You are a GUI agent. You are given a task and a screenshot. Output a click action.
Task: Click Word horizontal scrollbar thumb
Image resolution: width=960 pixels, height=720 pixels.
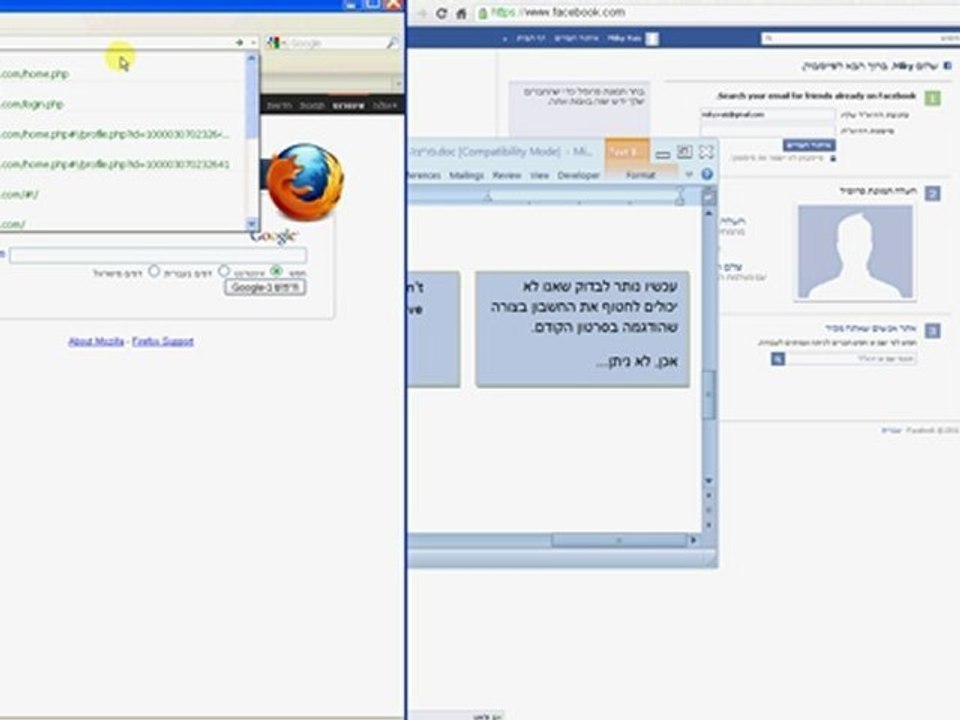[x=619, y=540]
